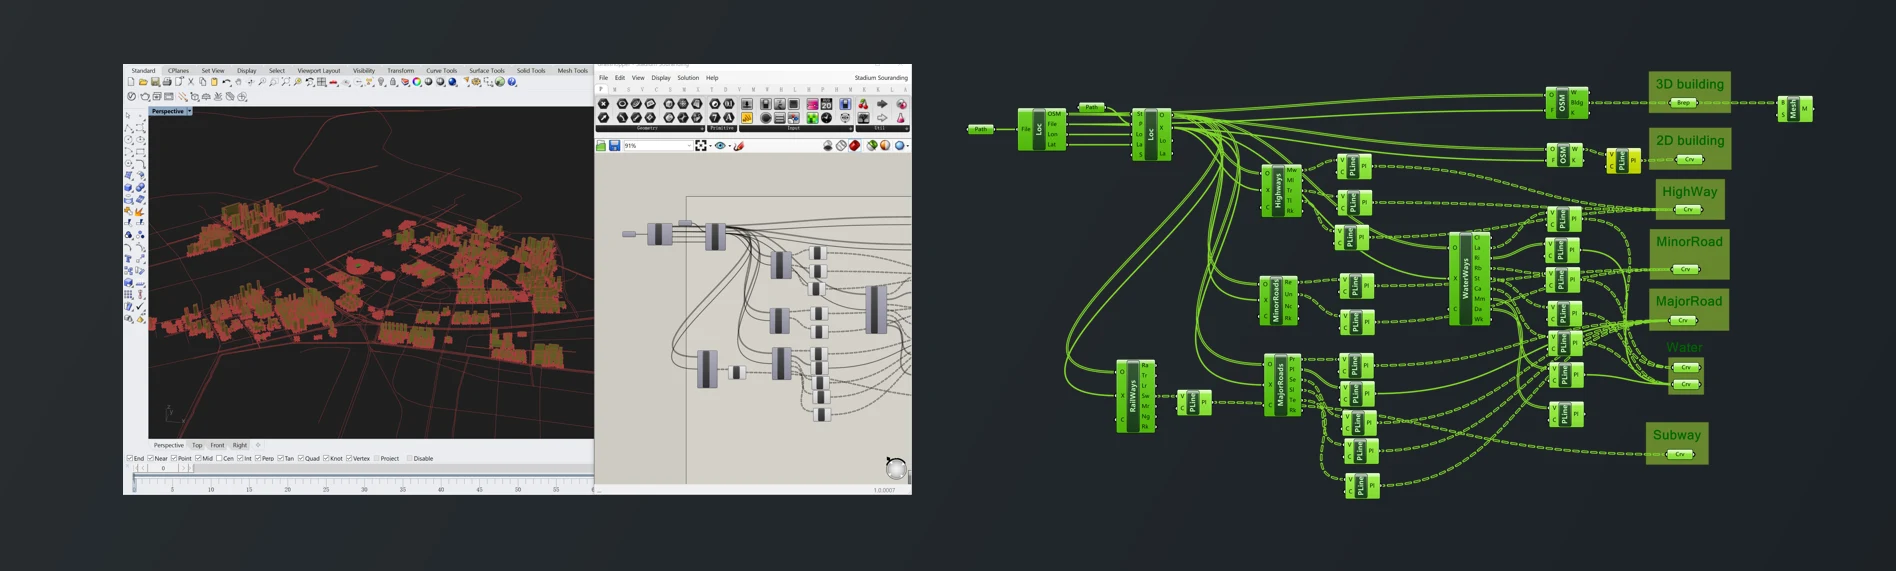Viewport: 1896px width, 571px height.
Task: Switch to the Curve Tools toolbar tab
Action: point(441,71)
